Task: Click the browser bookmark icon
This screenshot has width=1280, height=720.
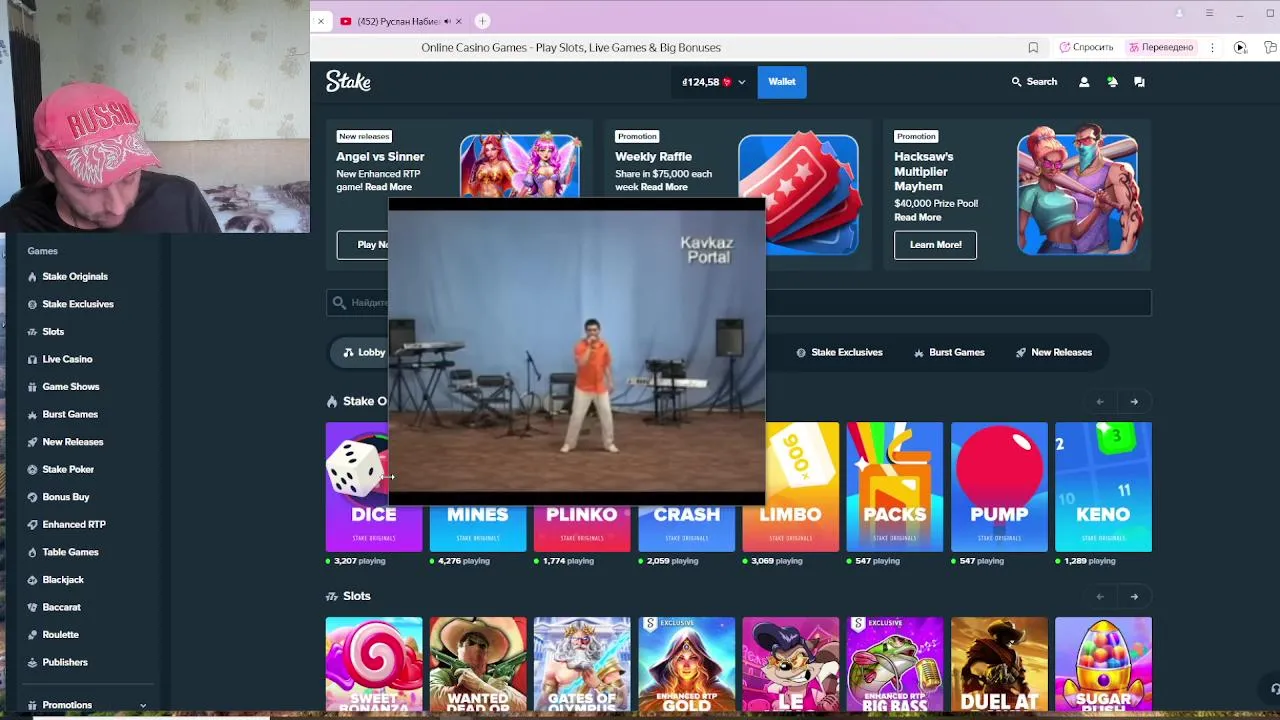Action: tap(1033, 47)
